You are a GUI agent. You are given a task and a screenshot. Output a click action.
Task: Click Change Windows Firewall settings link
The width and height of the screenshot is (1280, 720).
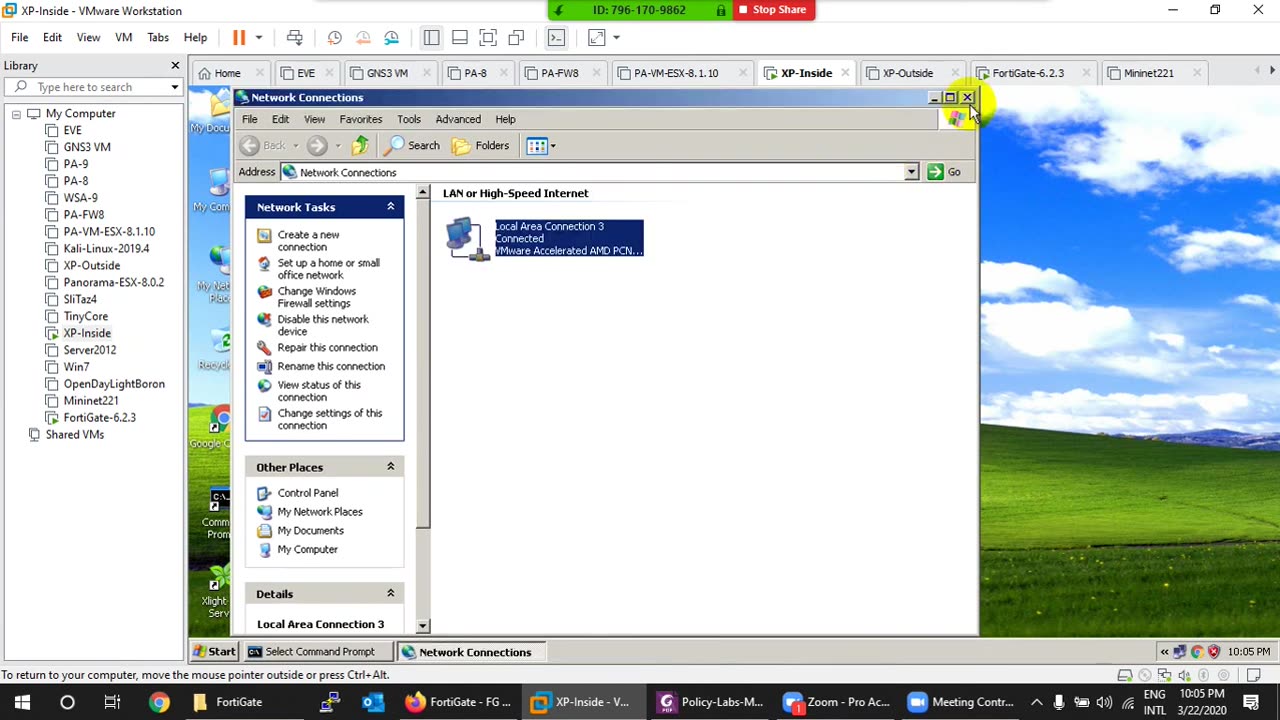pyautogui.click(x=316, y=297)
